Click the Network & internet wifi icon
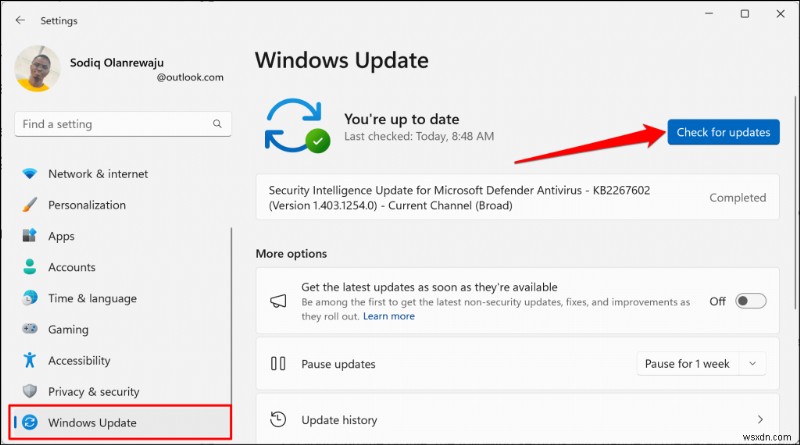Screen dimensions: 800x445 (30, 174)
